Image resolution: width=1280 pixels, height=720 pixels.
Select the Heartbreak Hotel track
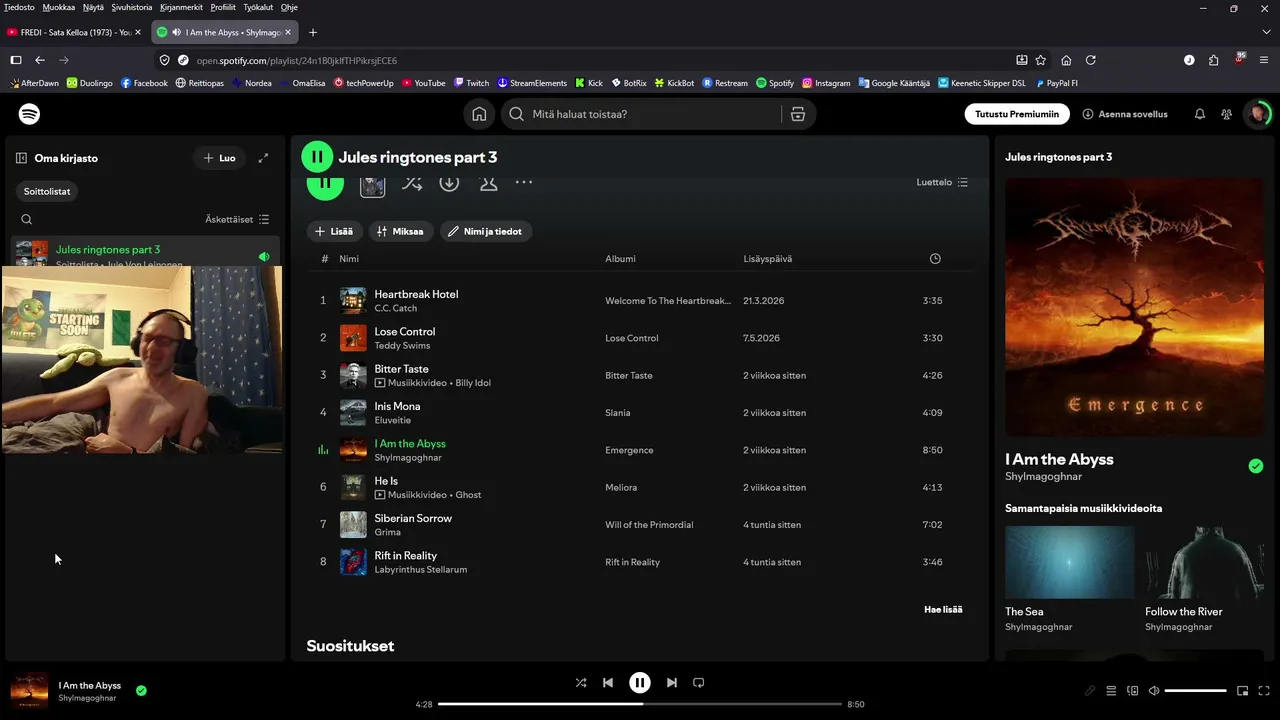[640, 300]
